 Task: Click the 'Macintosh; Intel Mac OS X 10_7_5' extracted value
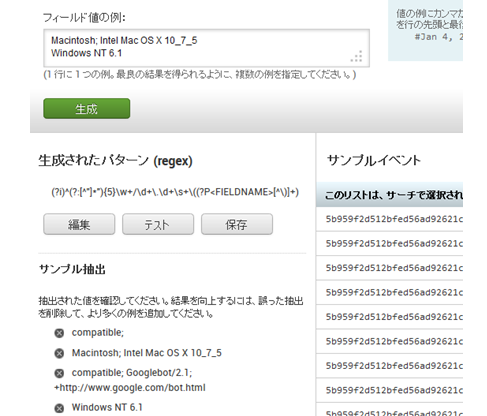(147, 353)
